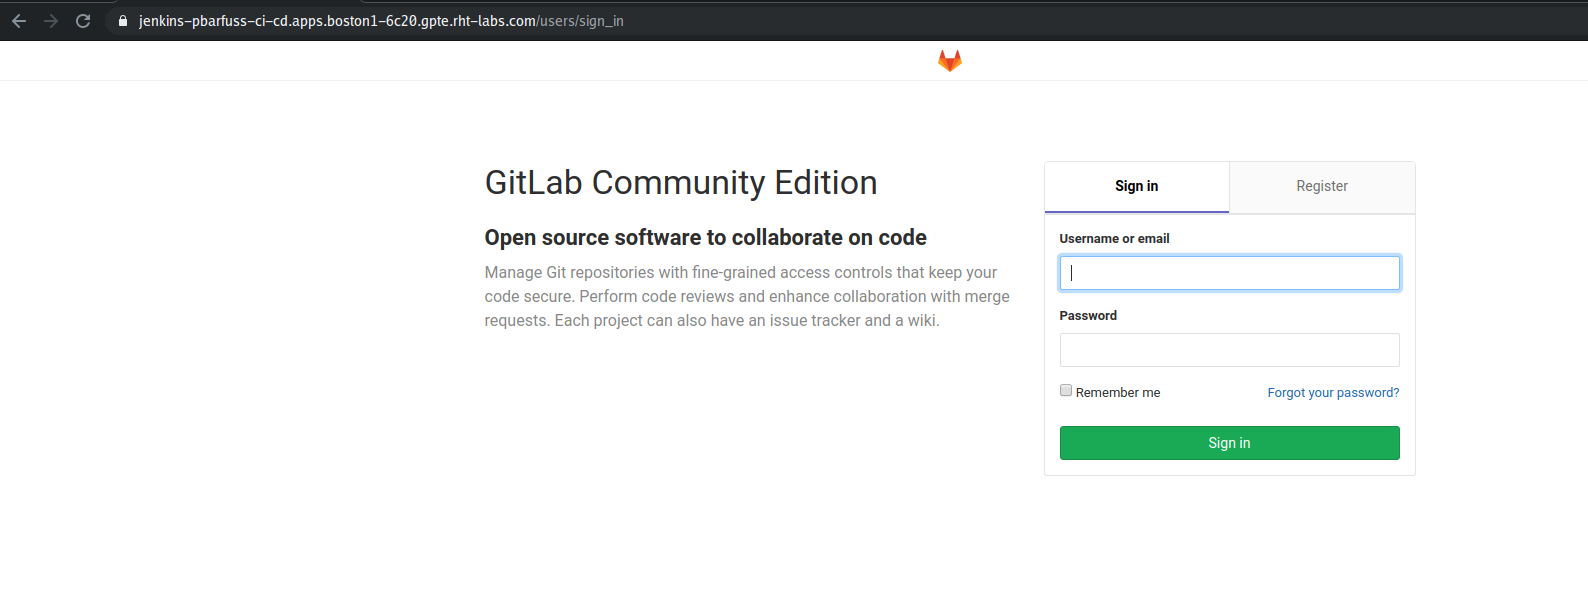
Task: Click the green Sign in button
Action: point(1229,443)
